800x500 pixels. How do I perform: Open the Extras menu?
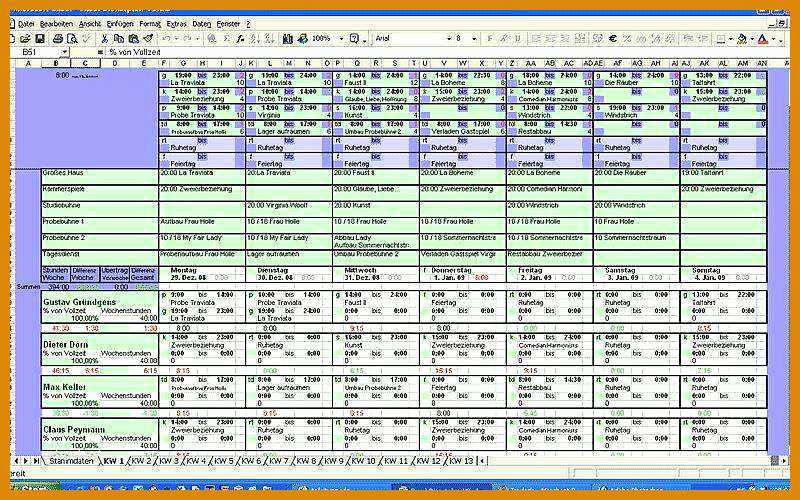(177, 24)
